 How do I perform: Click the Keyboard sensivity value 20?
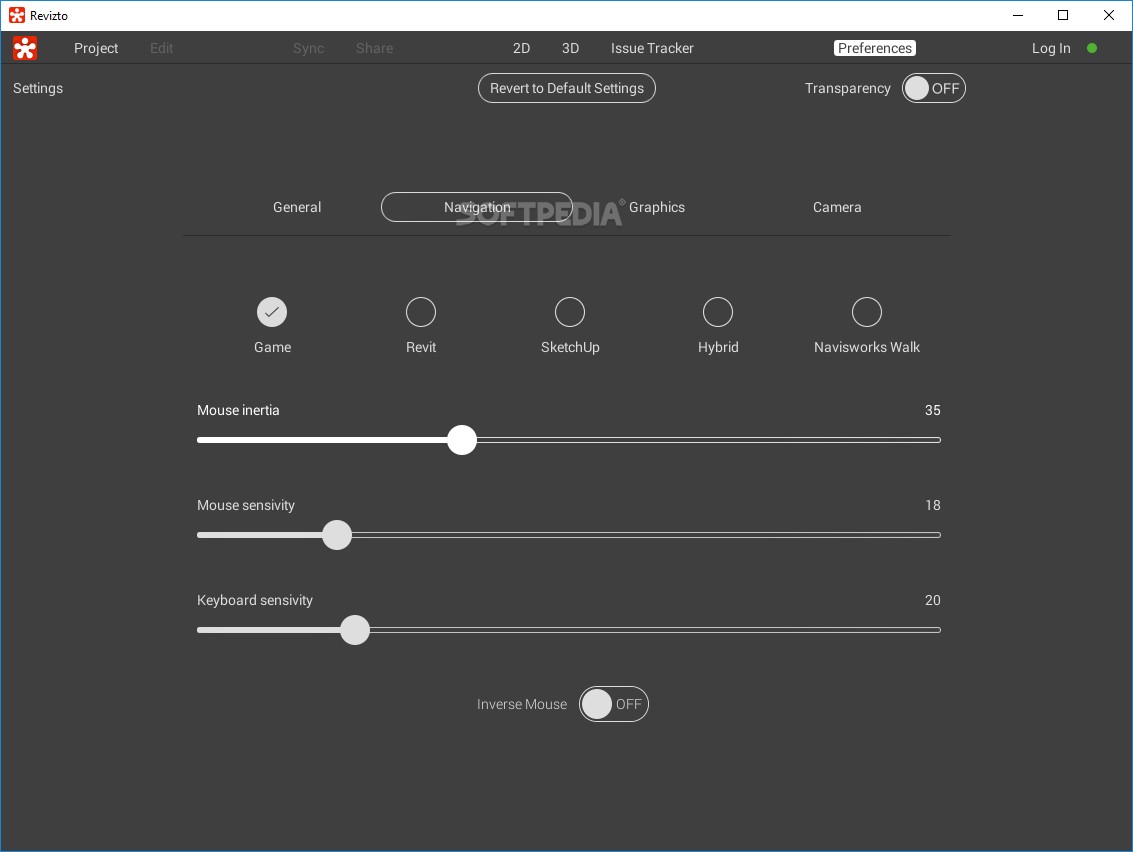932,601
